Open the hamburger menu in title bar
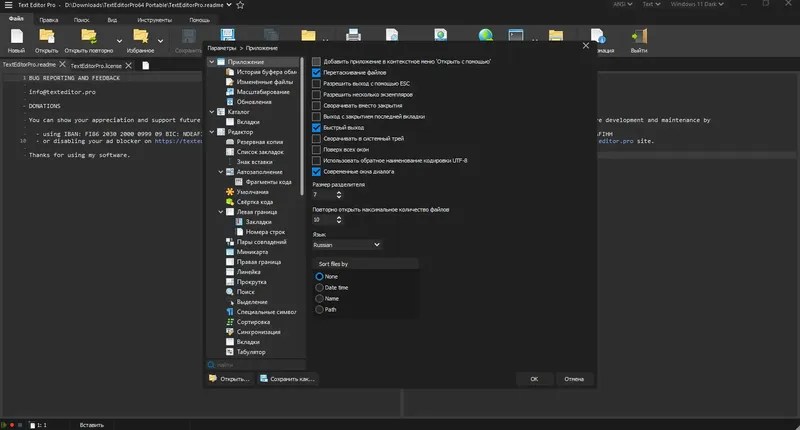This screenshot has width=800, height=430. click(x=8, y=5)
